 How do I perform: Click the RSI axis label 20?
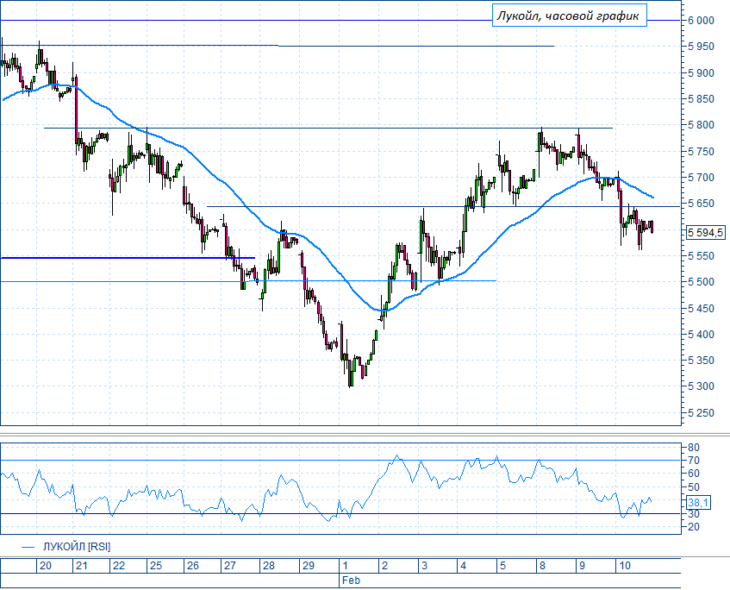(693, 527)
